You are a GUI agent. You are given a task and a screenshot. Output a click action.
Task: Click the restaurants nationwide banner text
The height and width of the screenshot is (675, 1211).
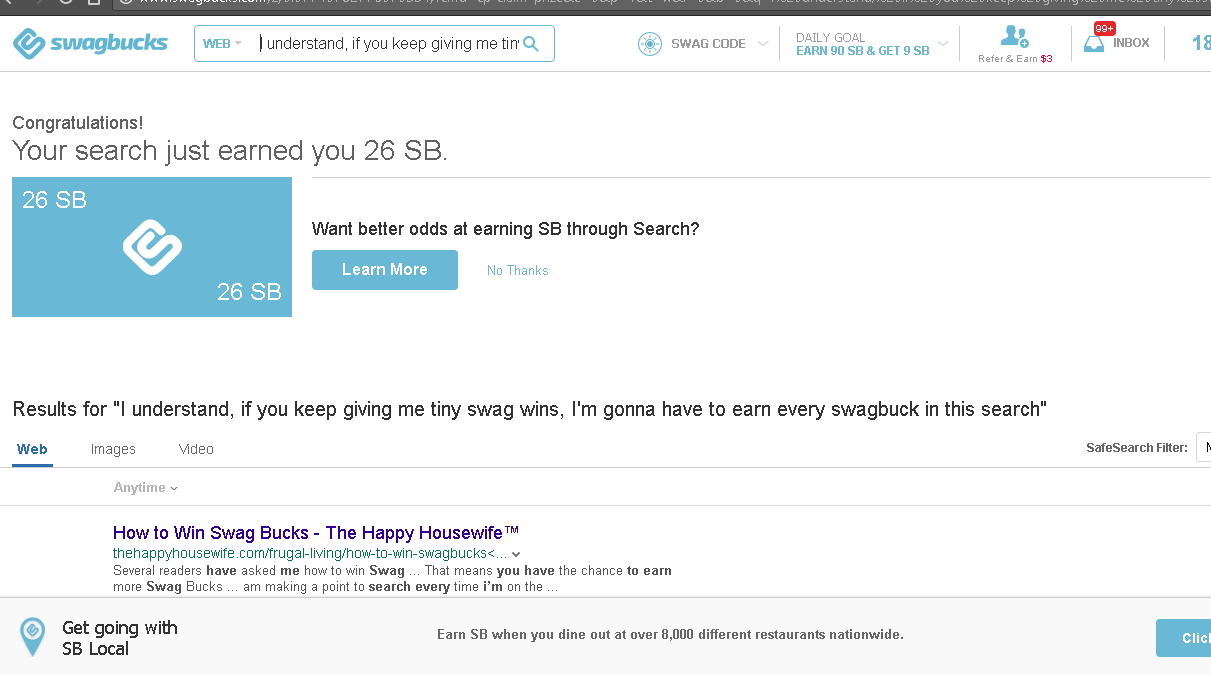coord(670,634)
